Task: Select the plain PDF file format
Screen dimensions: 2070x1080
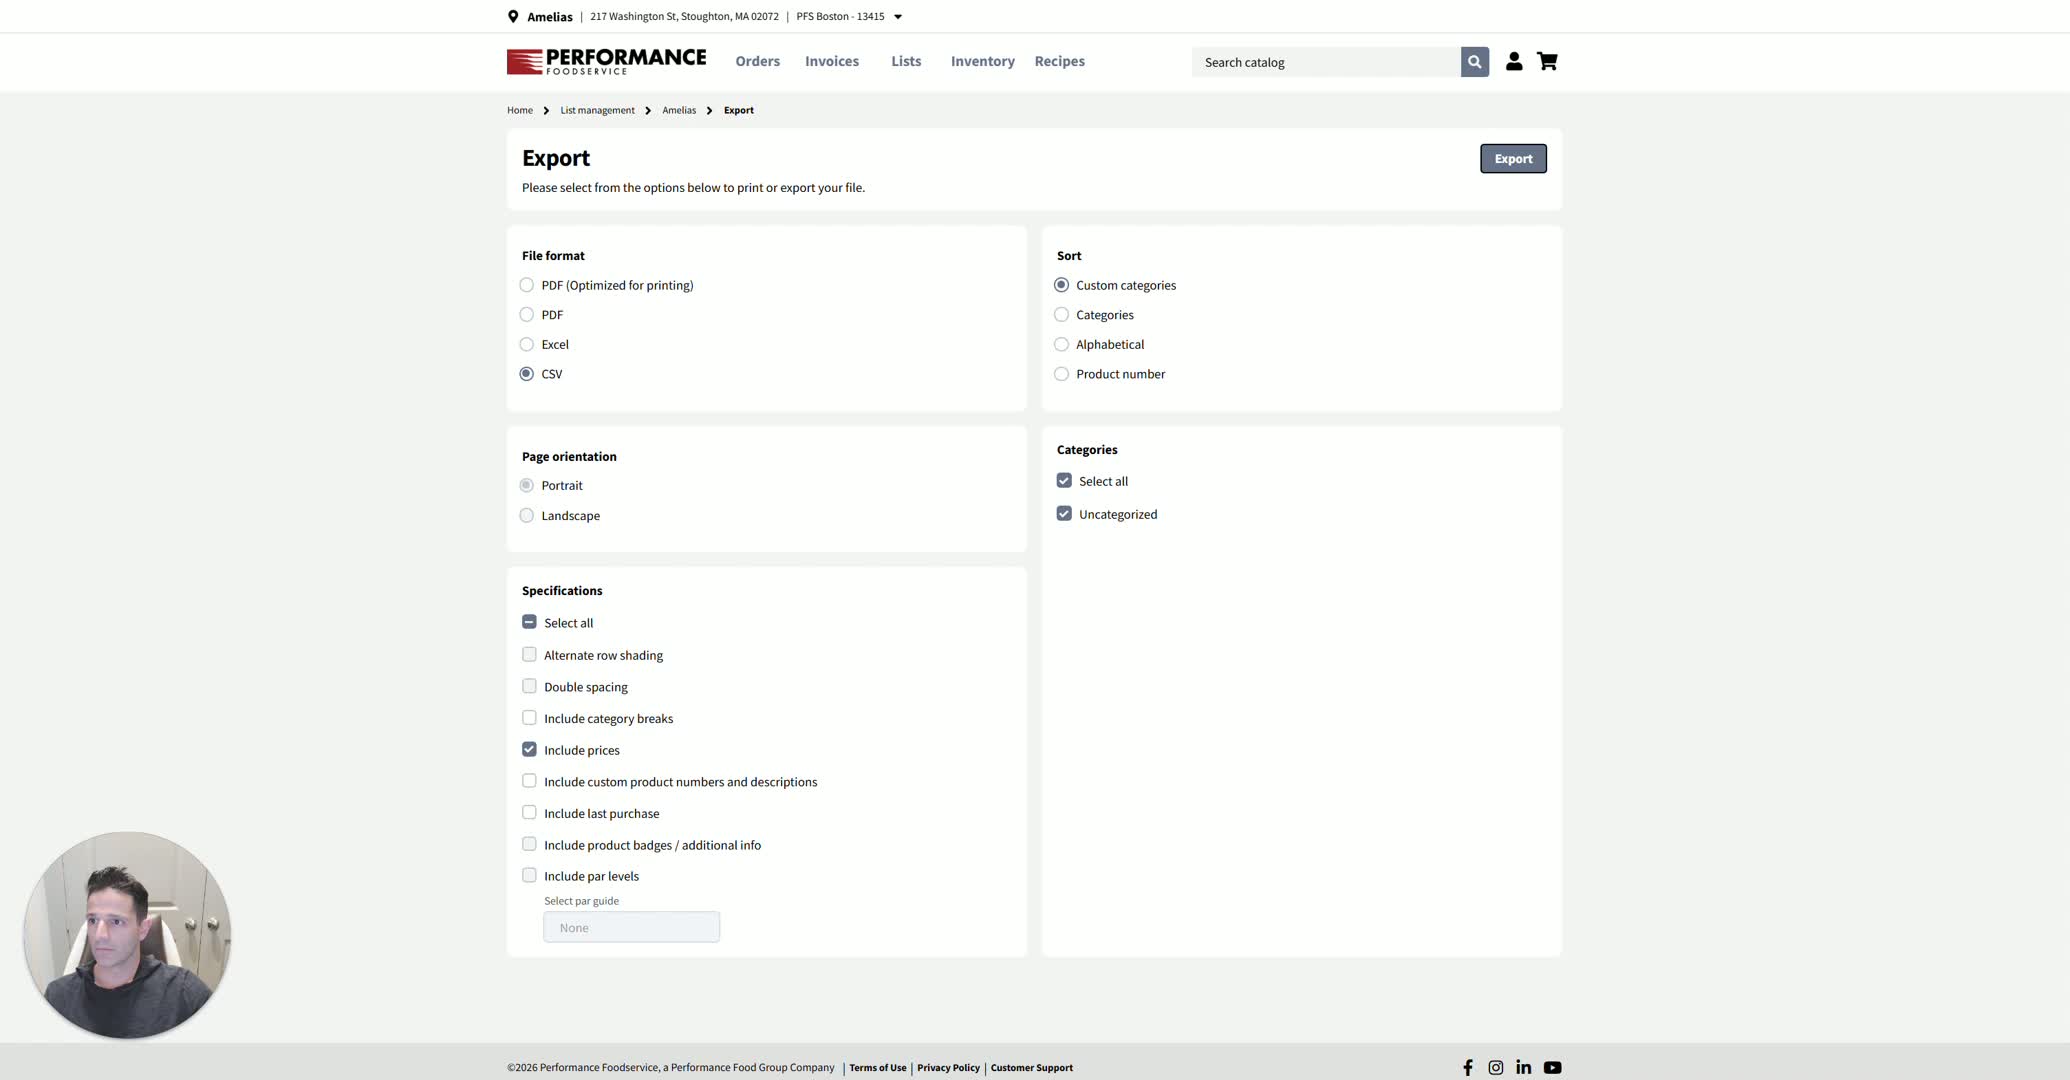Action: (527, 315)
